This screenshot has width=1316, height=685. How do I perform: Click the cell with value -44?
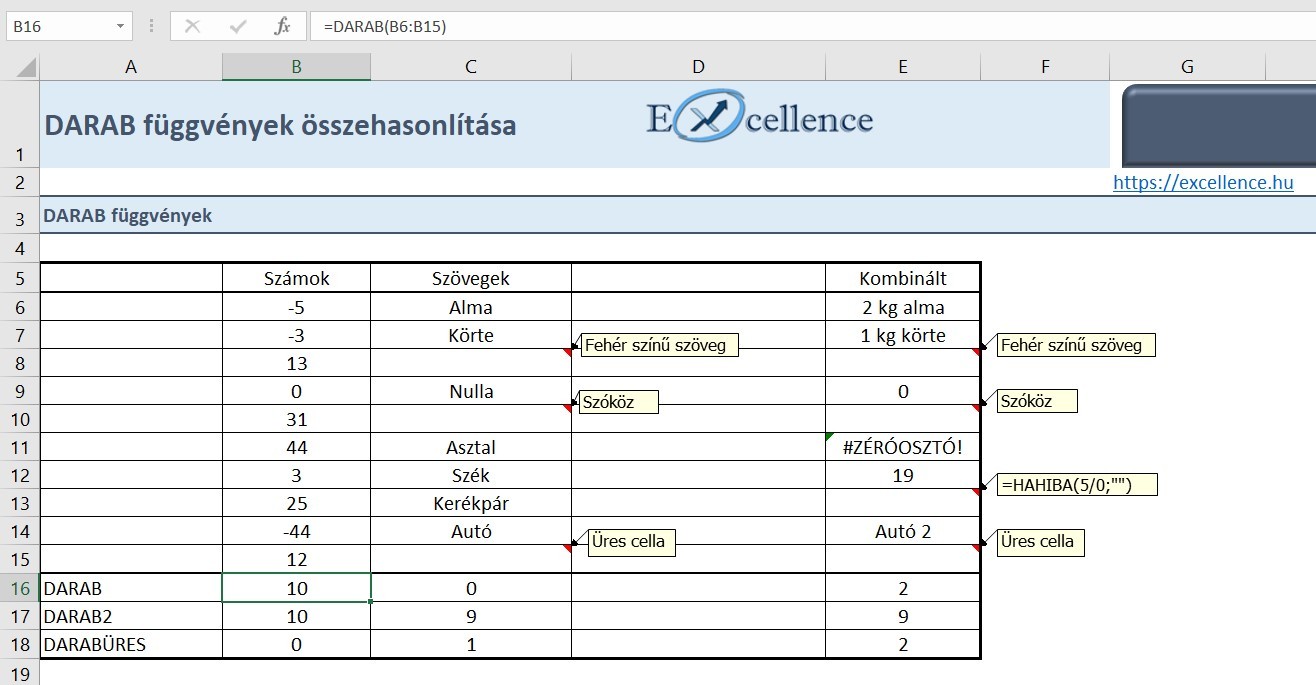point(296,531)
